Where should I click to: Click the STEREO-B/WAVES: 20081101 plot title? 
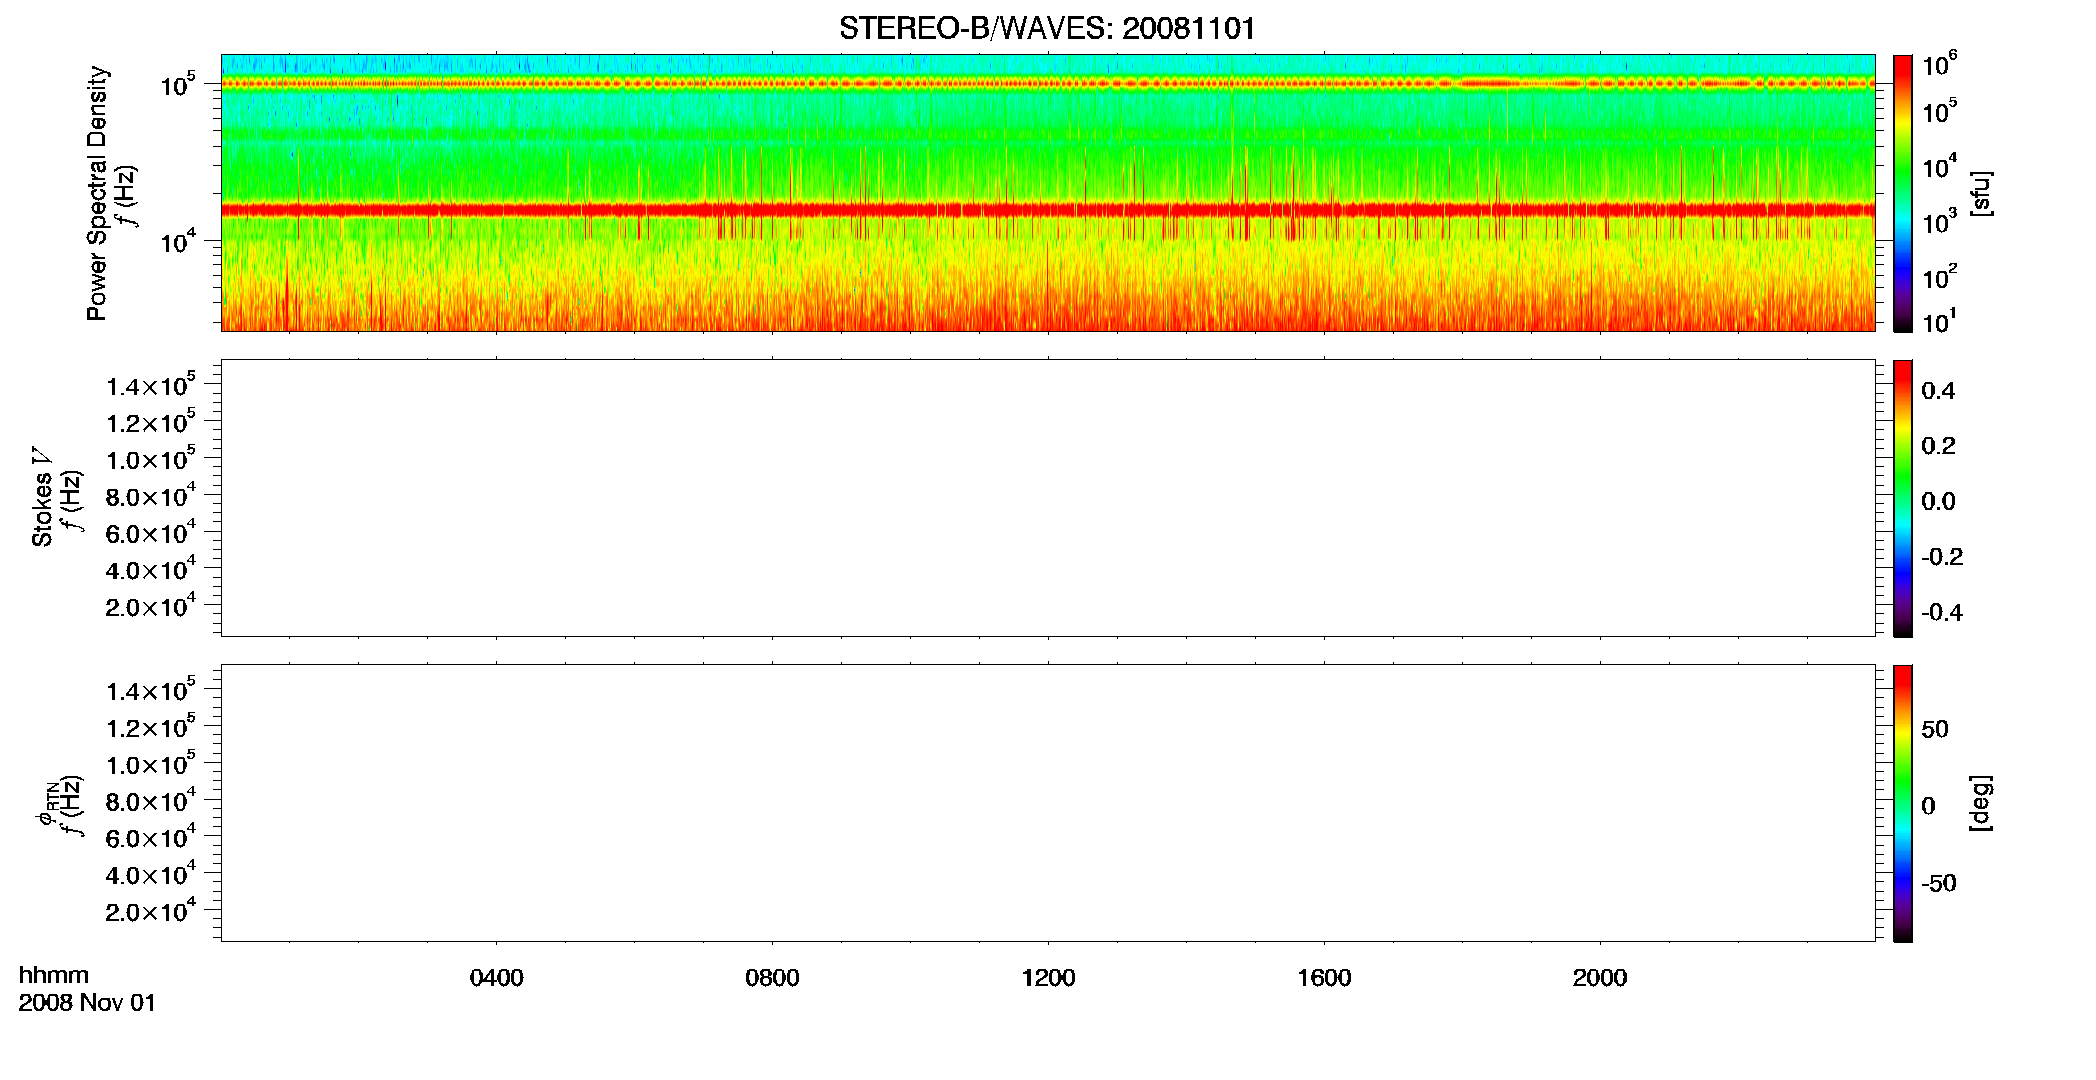(1047, 28)
